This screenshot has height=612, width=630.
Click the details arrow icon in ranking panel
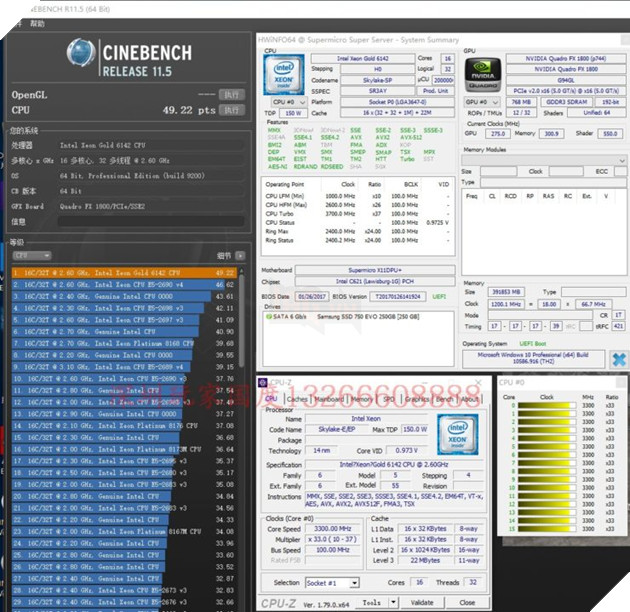240,256
